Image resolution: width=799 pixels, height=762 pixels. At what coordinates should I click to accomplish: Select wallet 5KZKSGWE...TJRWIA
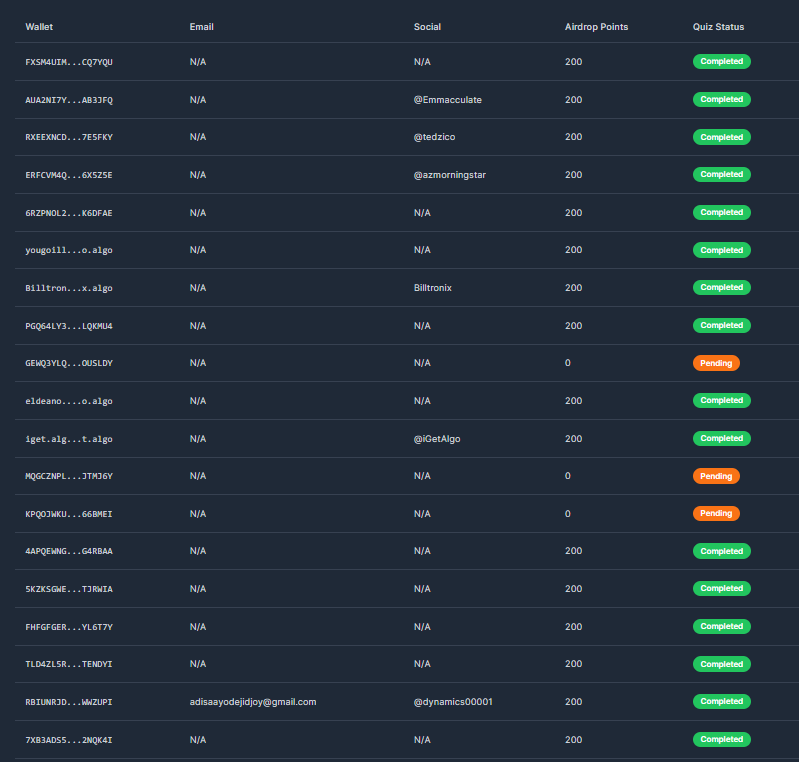pyautogui.click(x=69, y=589)
